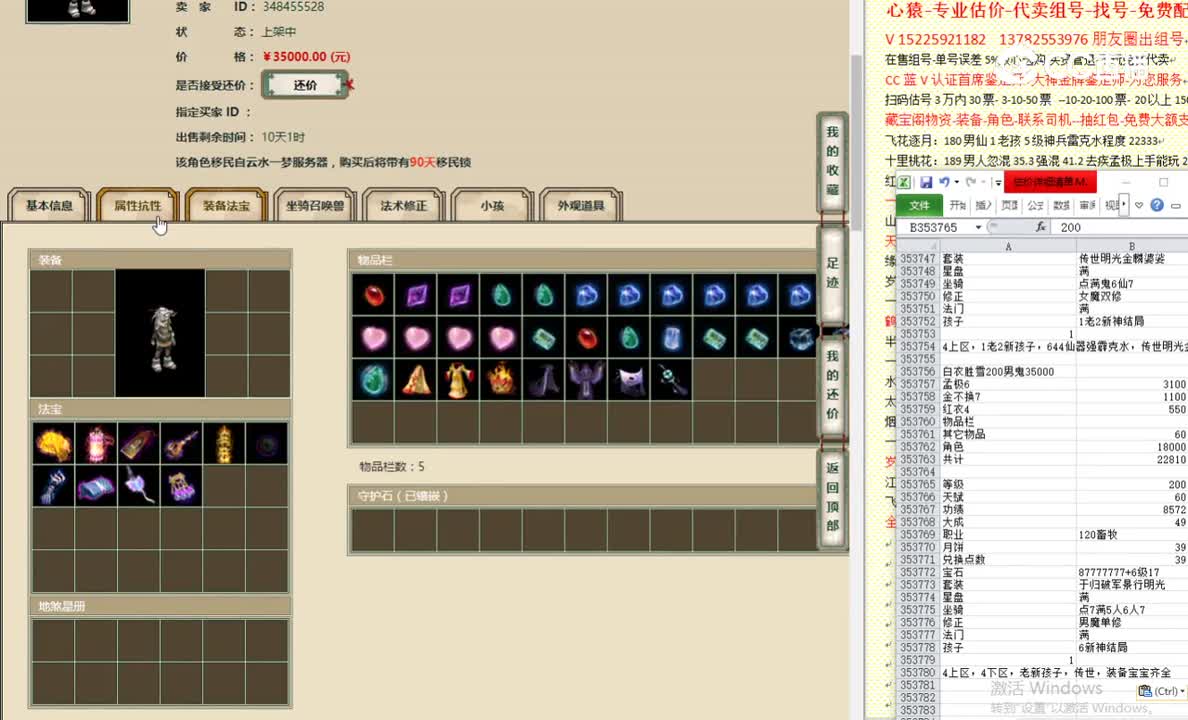1188x720 pixels.
Task: Click the golden pagoda in the 法宝 panel
Action: tap(225, 443)
